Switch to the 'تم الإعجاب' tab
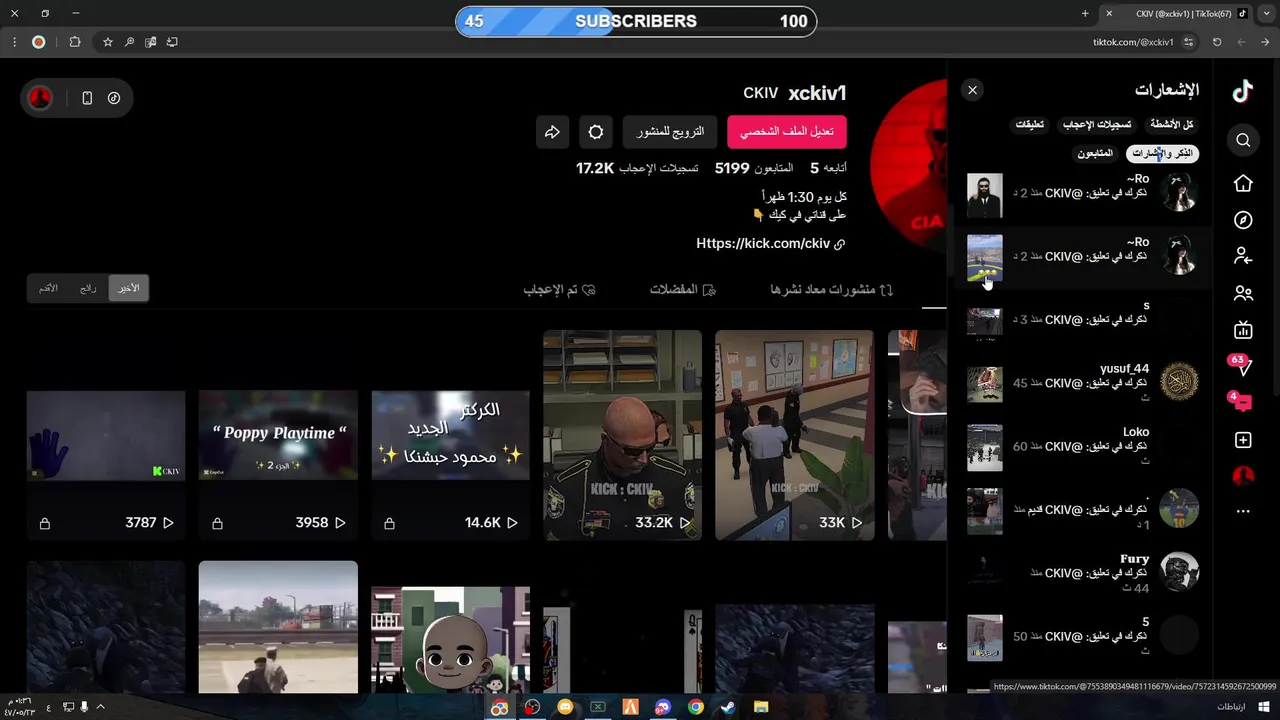 559,290
